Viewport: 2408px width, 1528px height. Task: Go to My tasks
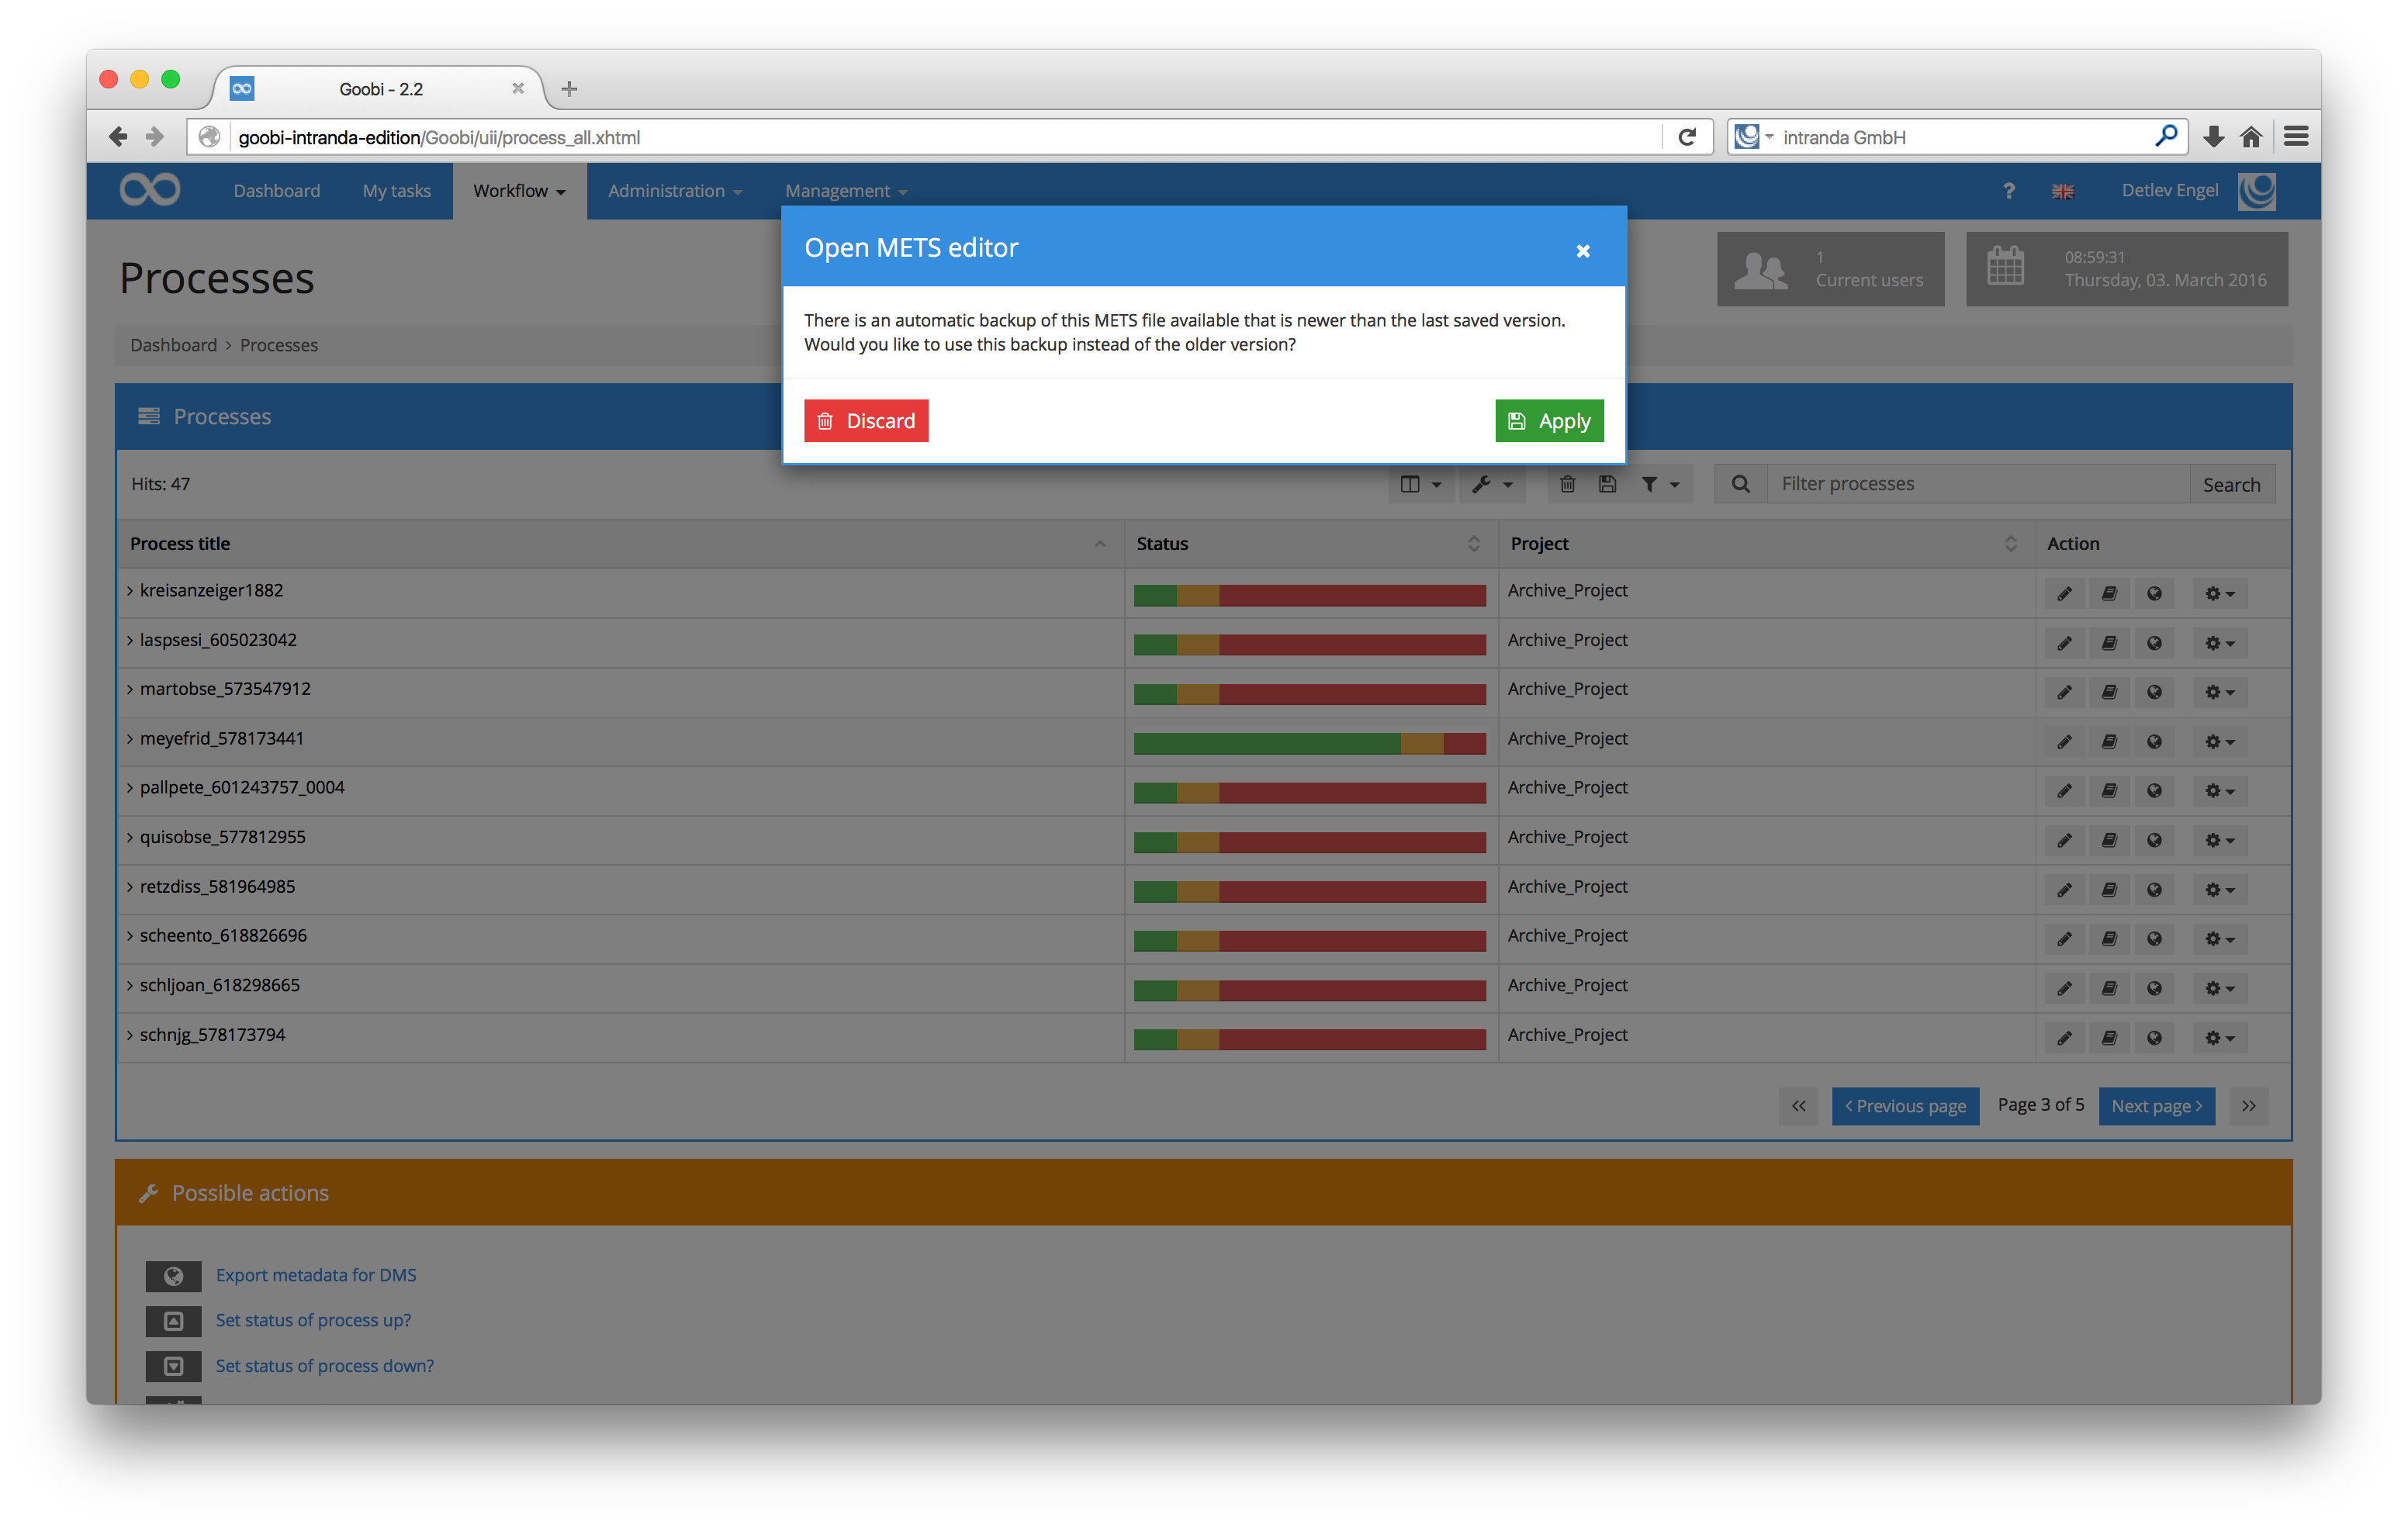click(x=396, y=190)
